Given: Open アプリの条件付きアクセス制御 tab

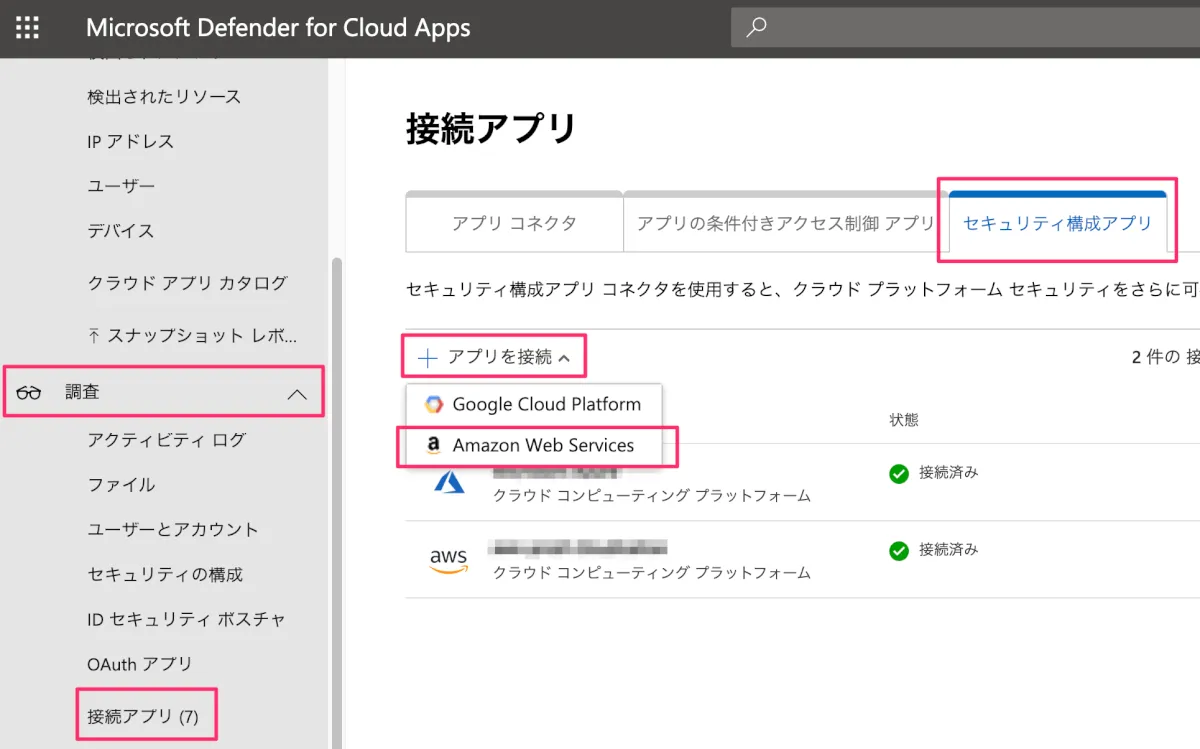Looking at the screenshot, I should 784,224.
